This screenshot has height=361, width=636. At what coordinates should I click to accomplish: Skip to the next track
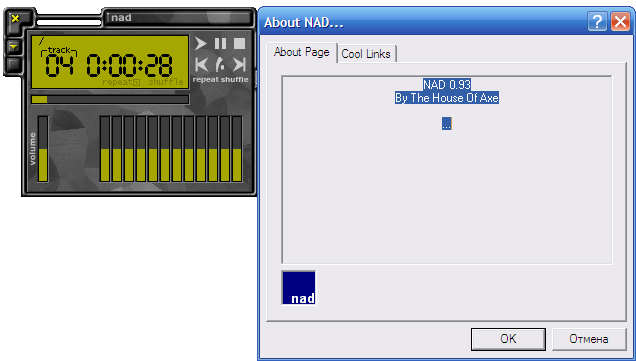coord(240,64)
